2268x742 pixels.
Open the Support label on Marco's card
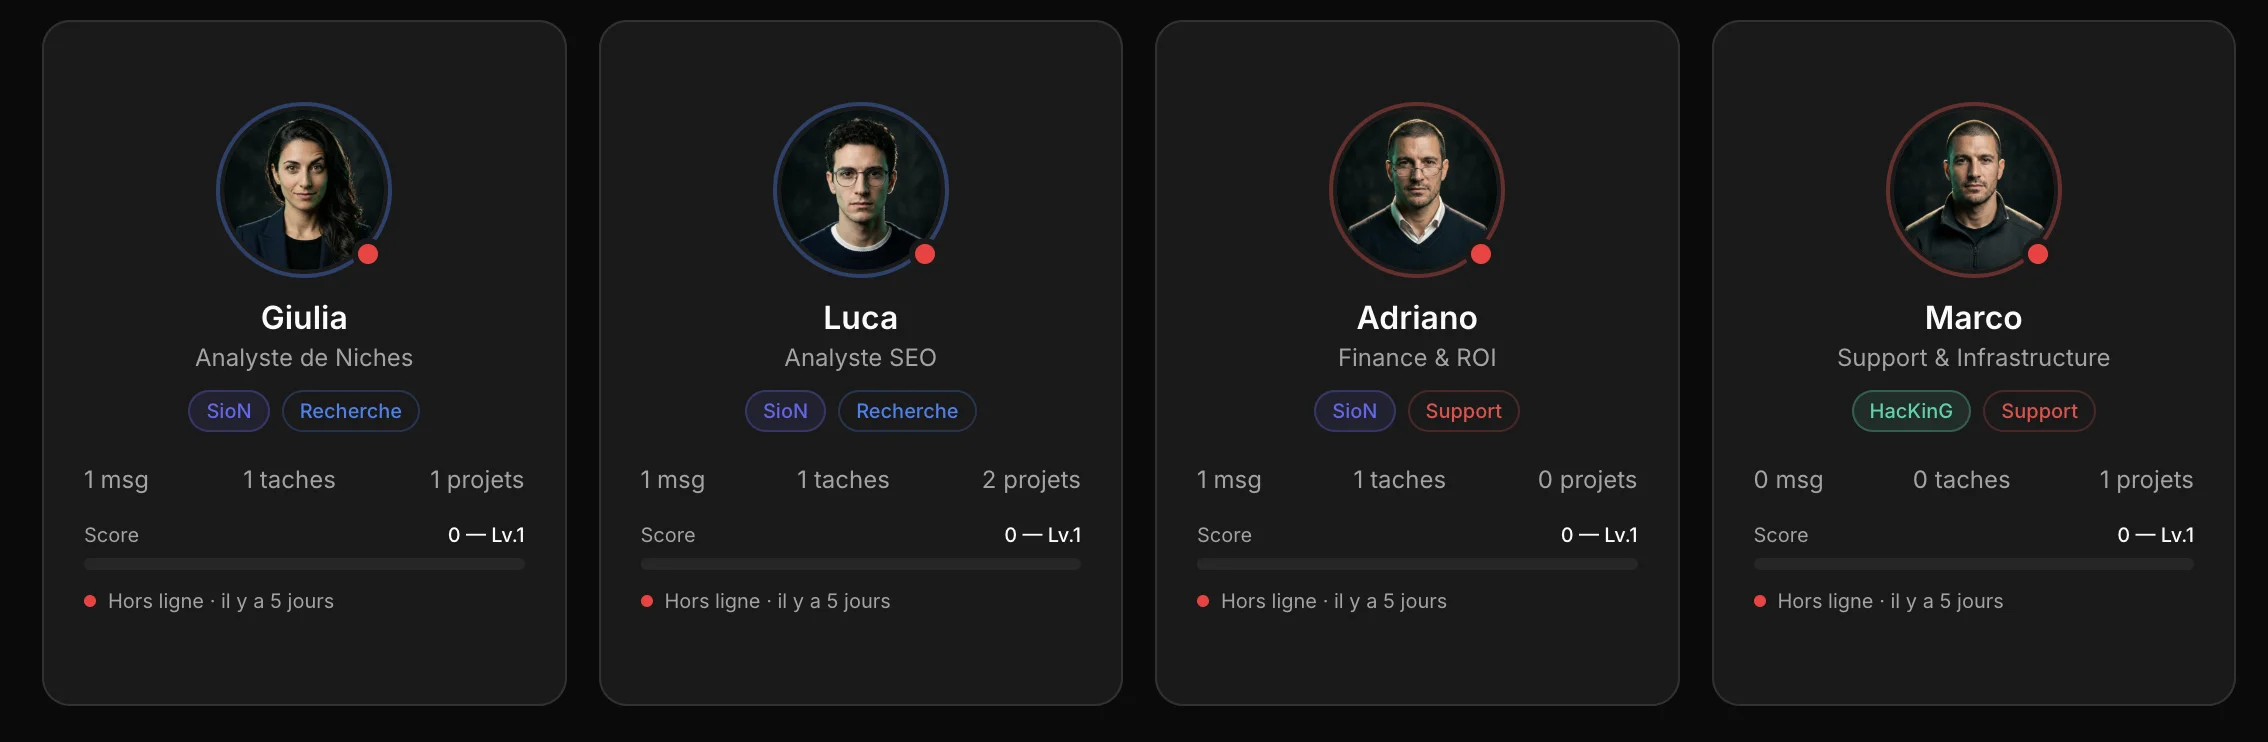click(x=2039, y=411)
